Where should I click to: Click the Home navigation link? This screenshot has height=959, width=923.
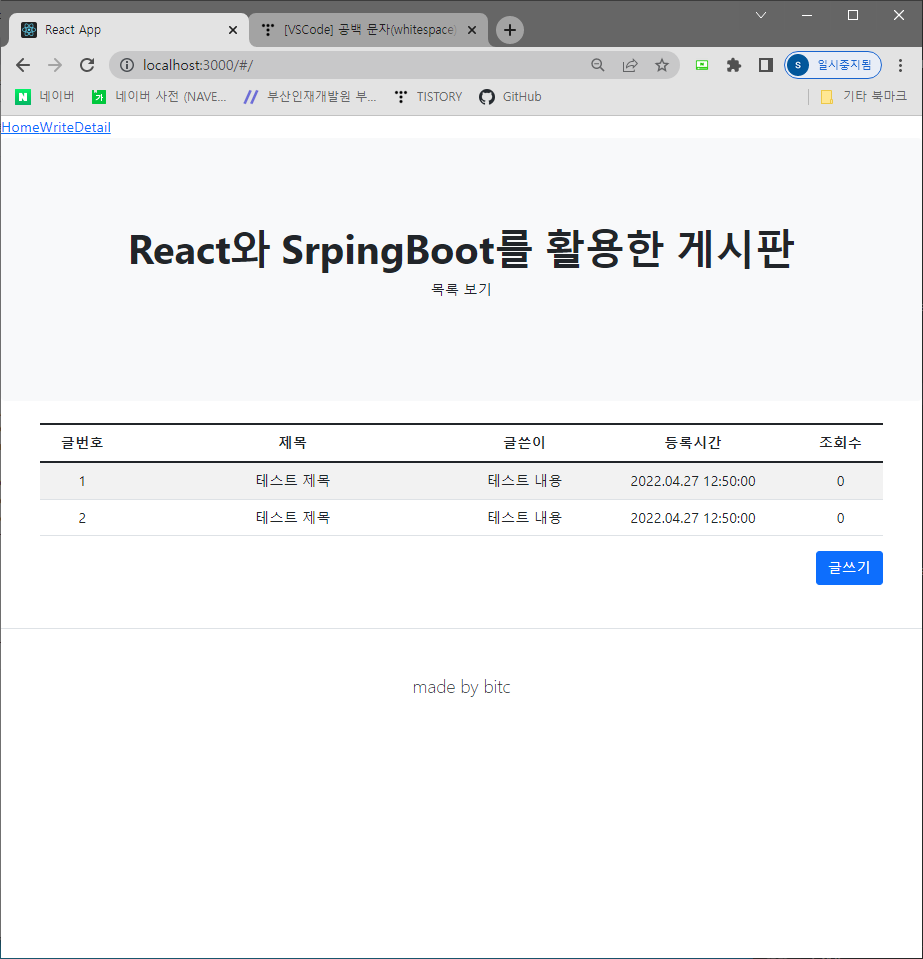coord(20,127)
